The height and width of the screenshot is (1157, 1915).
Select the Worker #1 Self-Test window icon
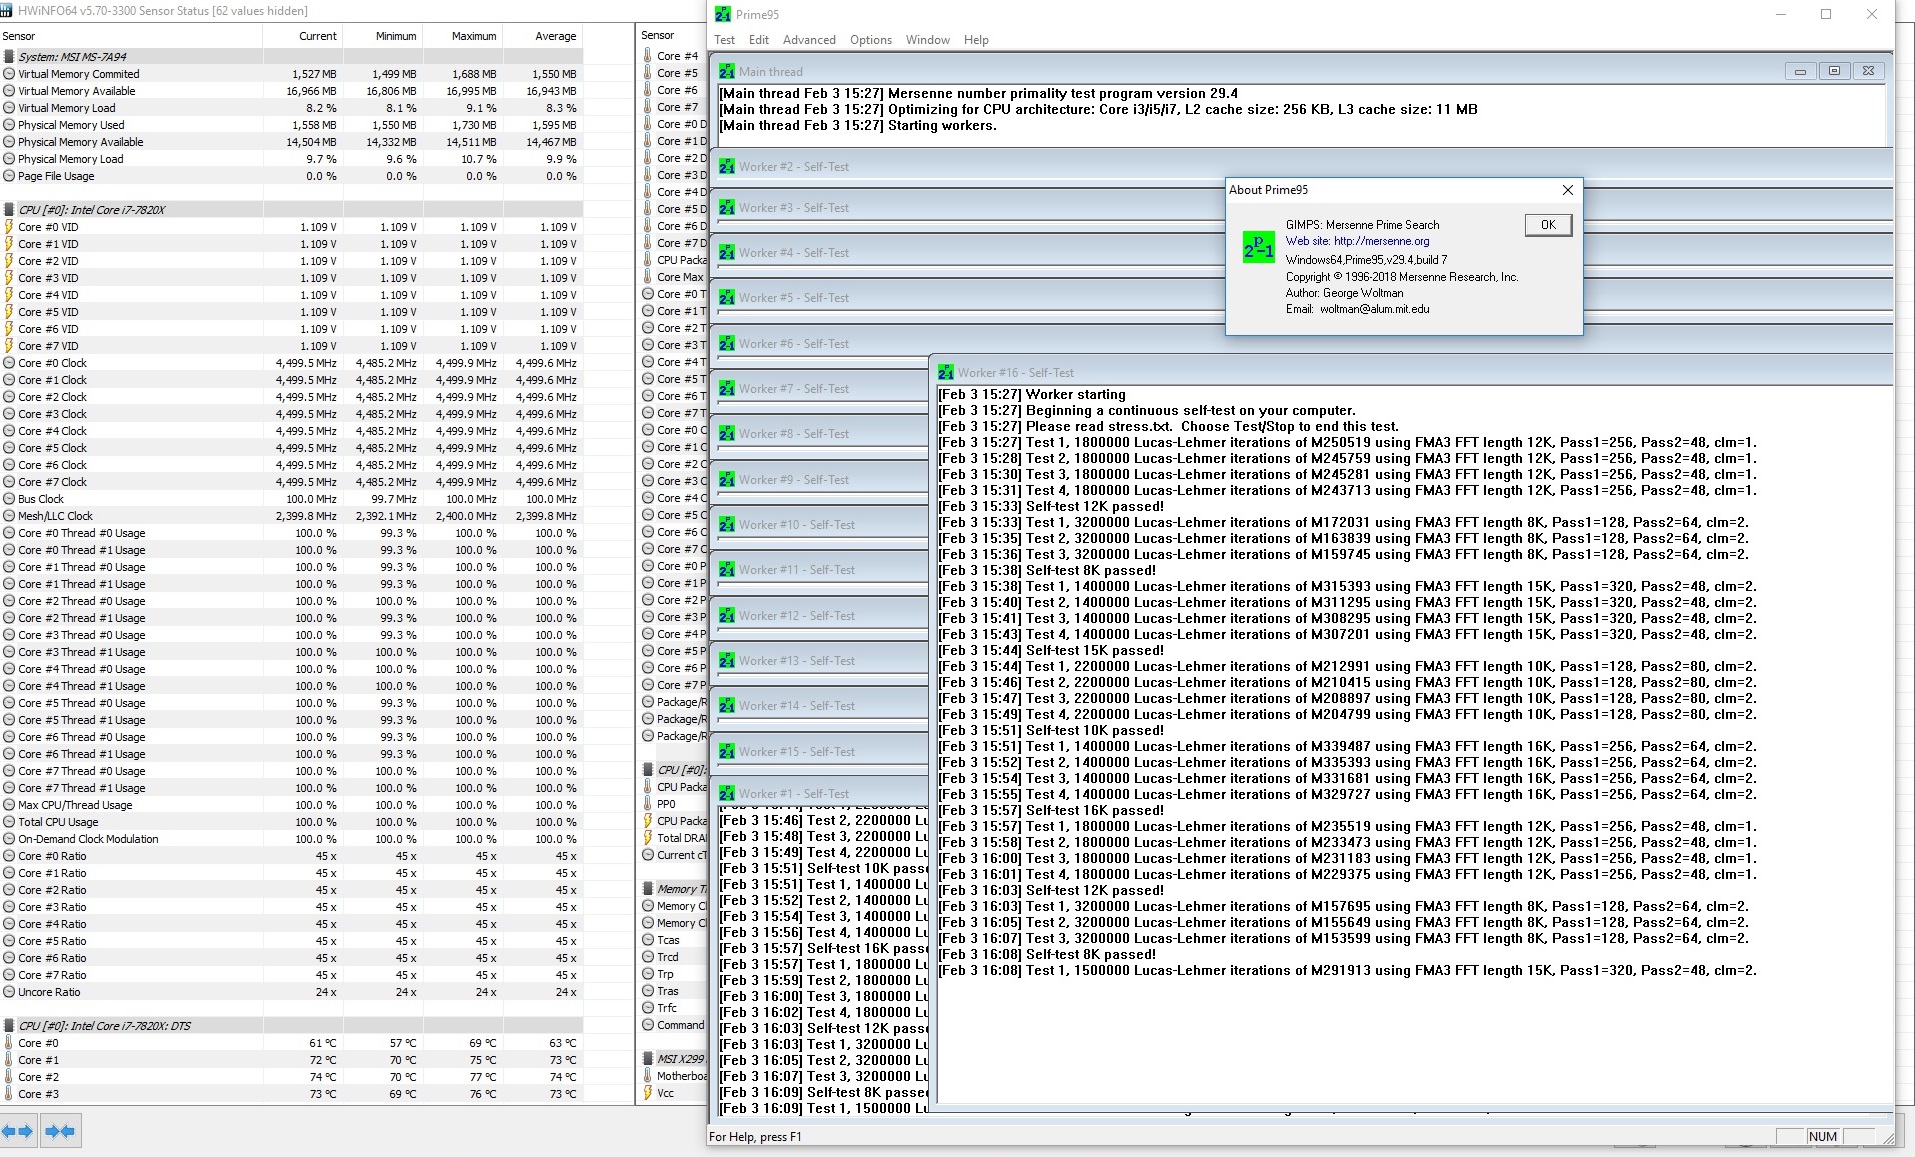point(727,794)
